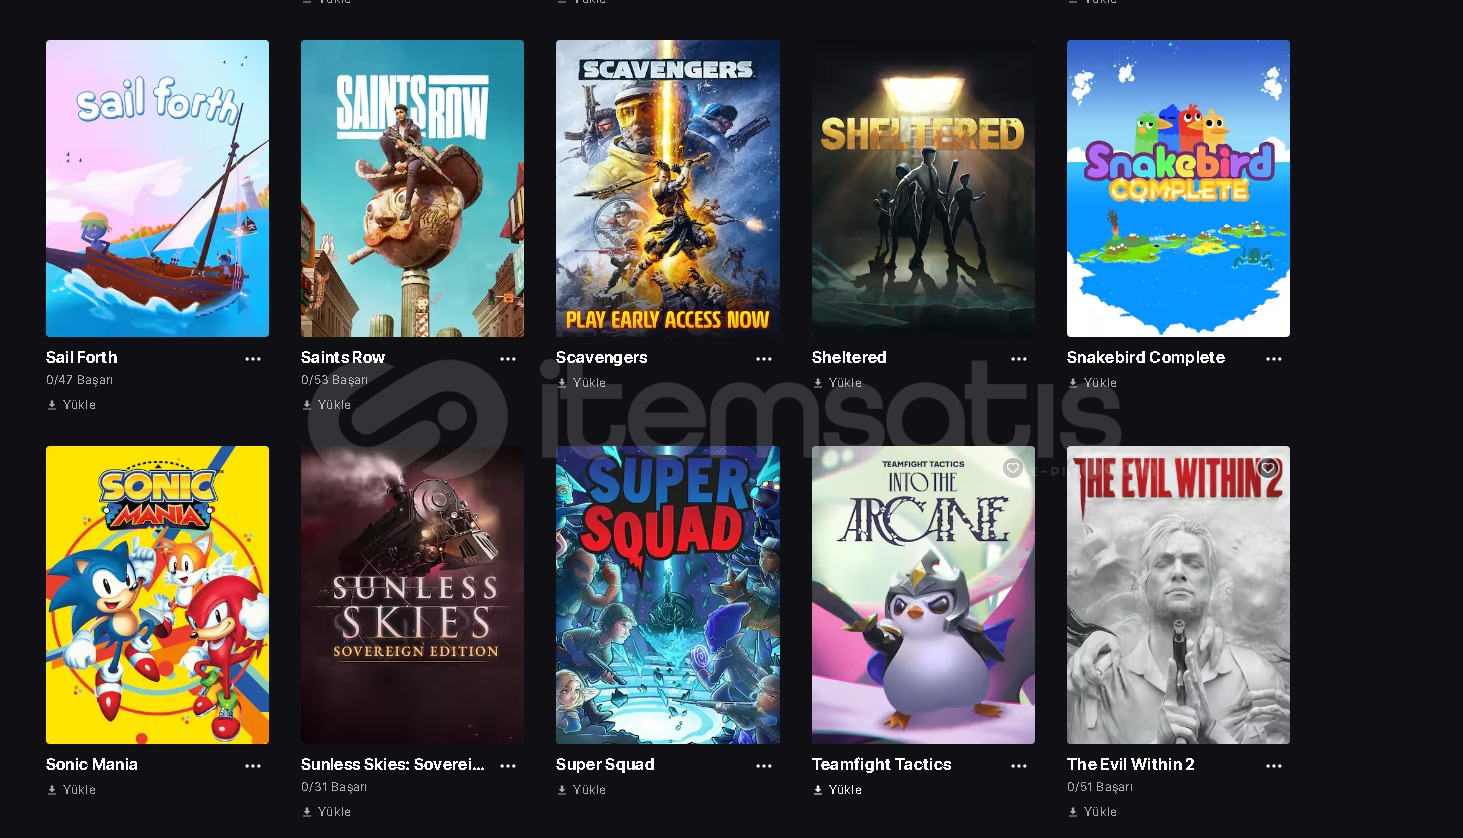
Task: Open the three-dot menu for Super Squad
Action: tap(764, 766)
